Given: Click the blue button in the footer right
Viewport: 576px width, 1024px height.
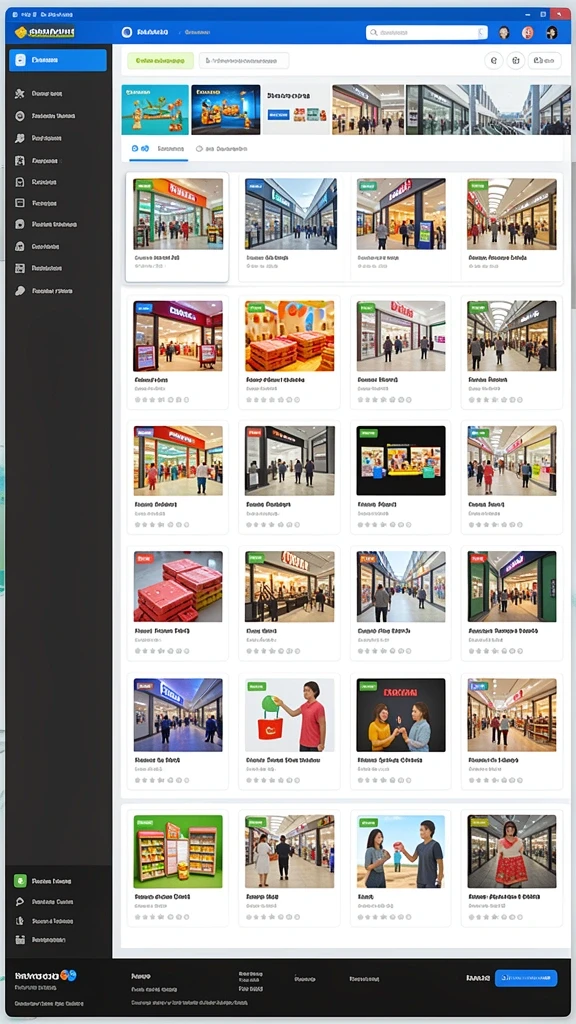Looking at the screenshot, I should click(526, 978).
